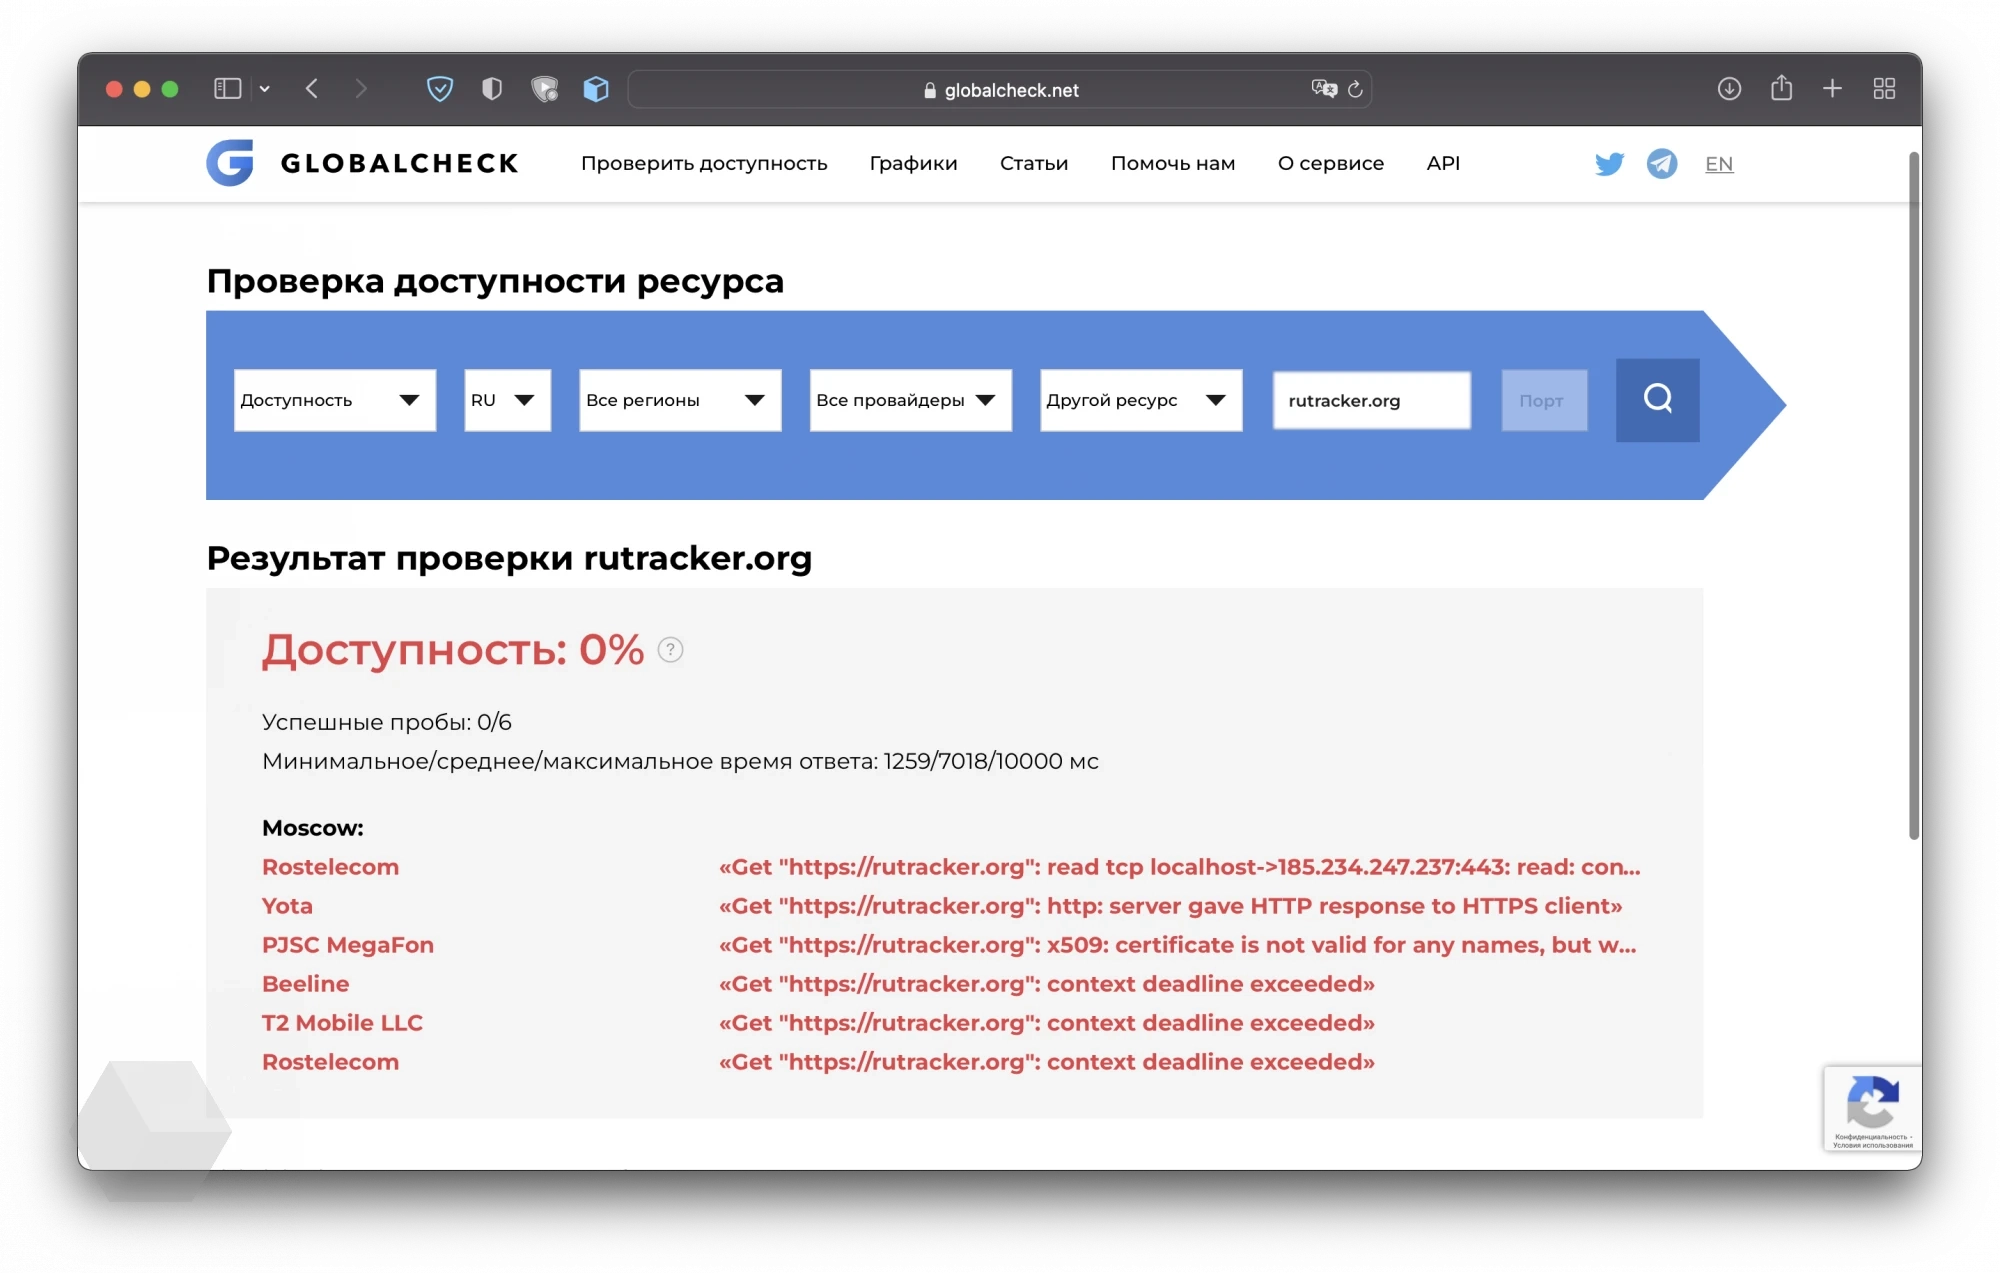Expand the Доступность check type dropdown
Screen dimensions: 2000x1273
point(335,400)
